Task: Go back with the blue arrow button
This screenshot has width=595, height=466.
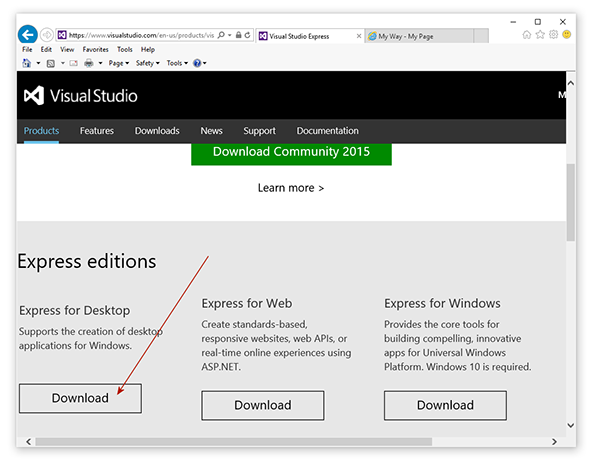Action: [28, 35]
